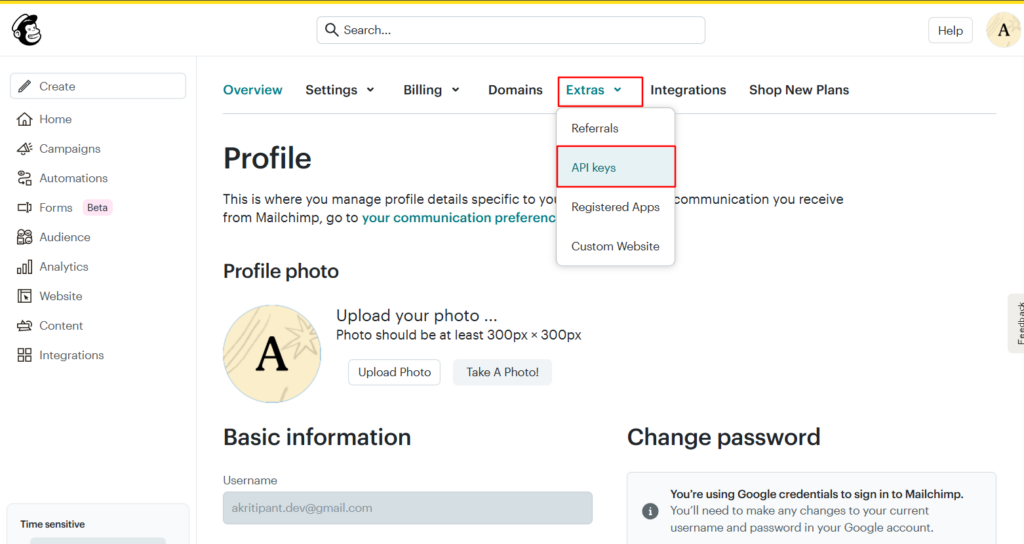Select Referrals from the Extras menu
This screenshot has width=1024, height=544.
pyautogui.click(x=615, y=128)
